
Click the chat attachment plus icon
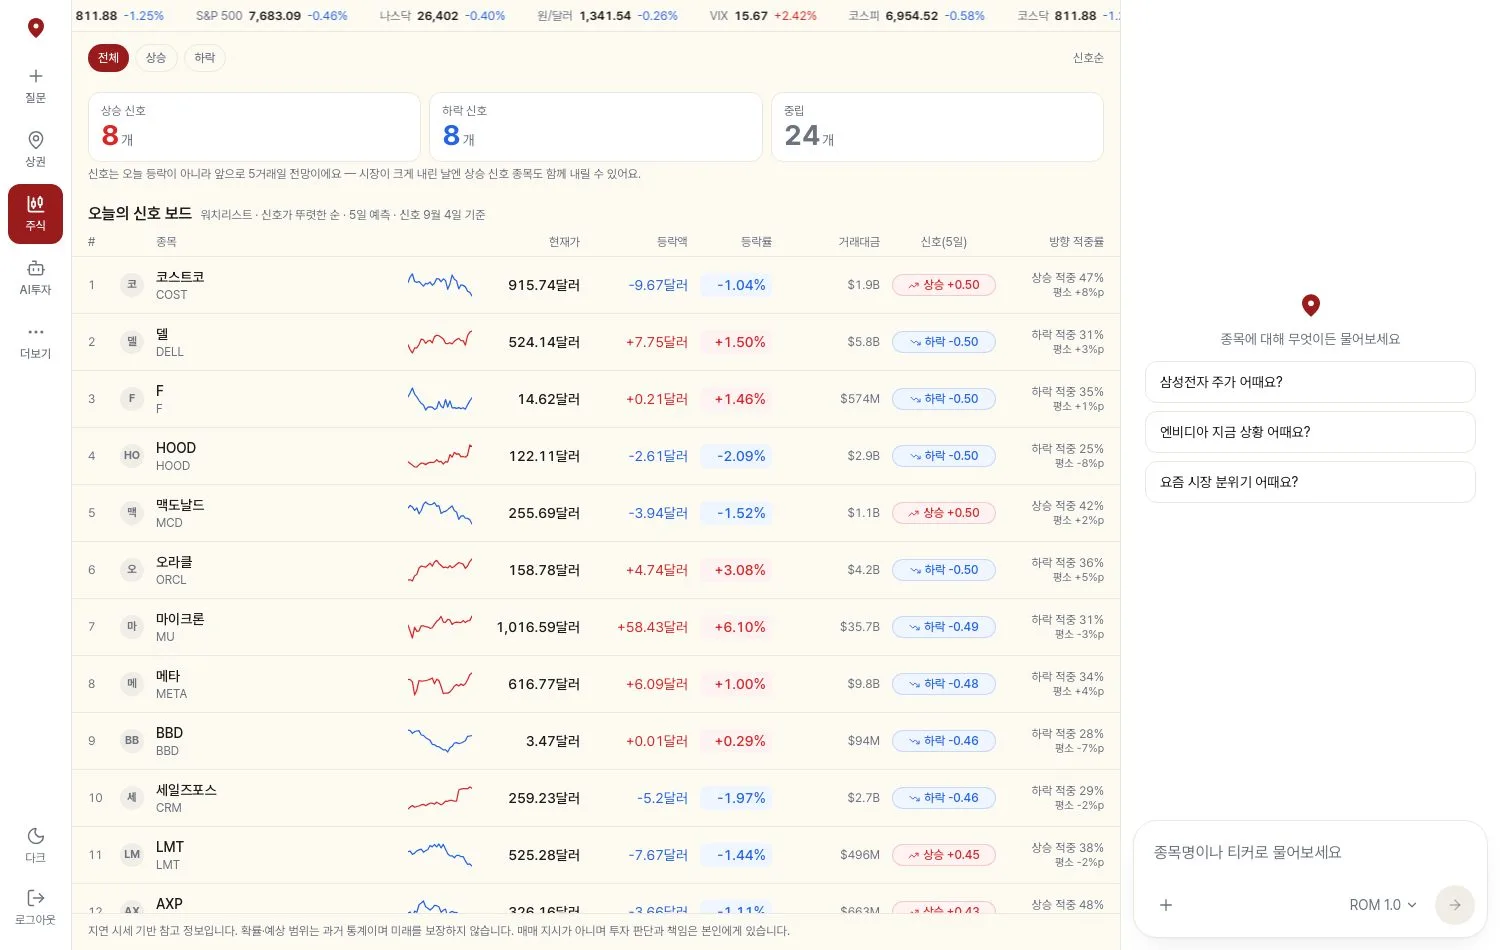coord(1166,905)
